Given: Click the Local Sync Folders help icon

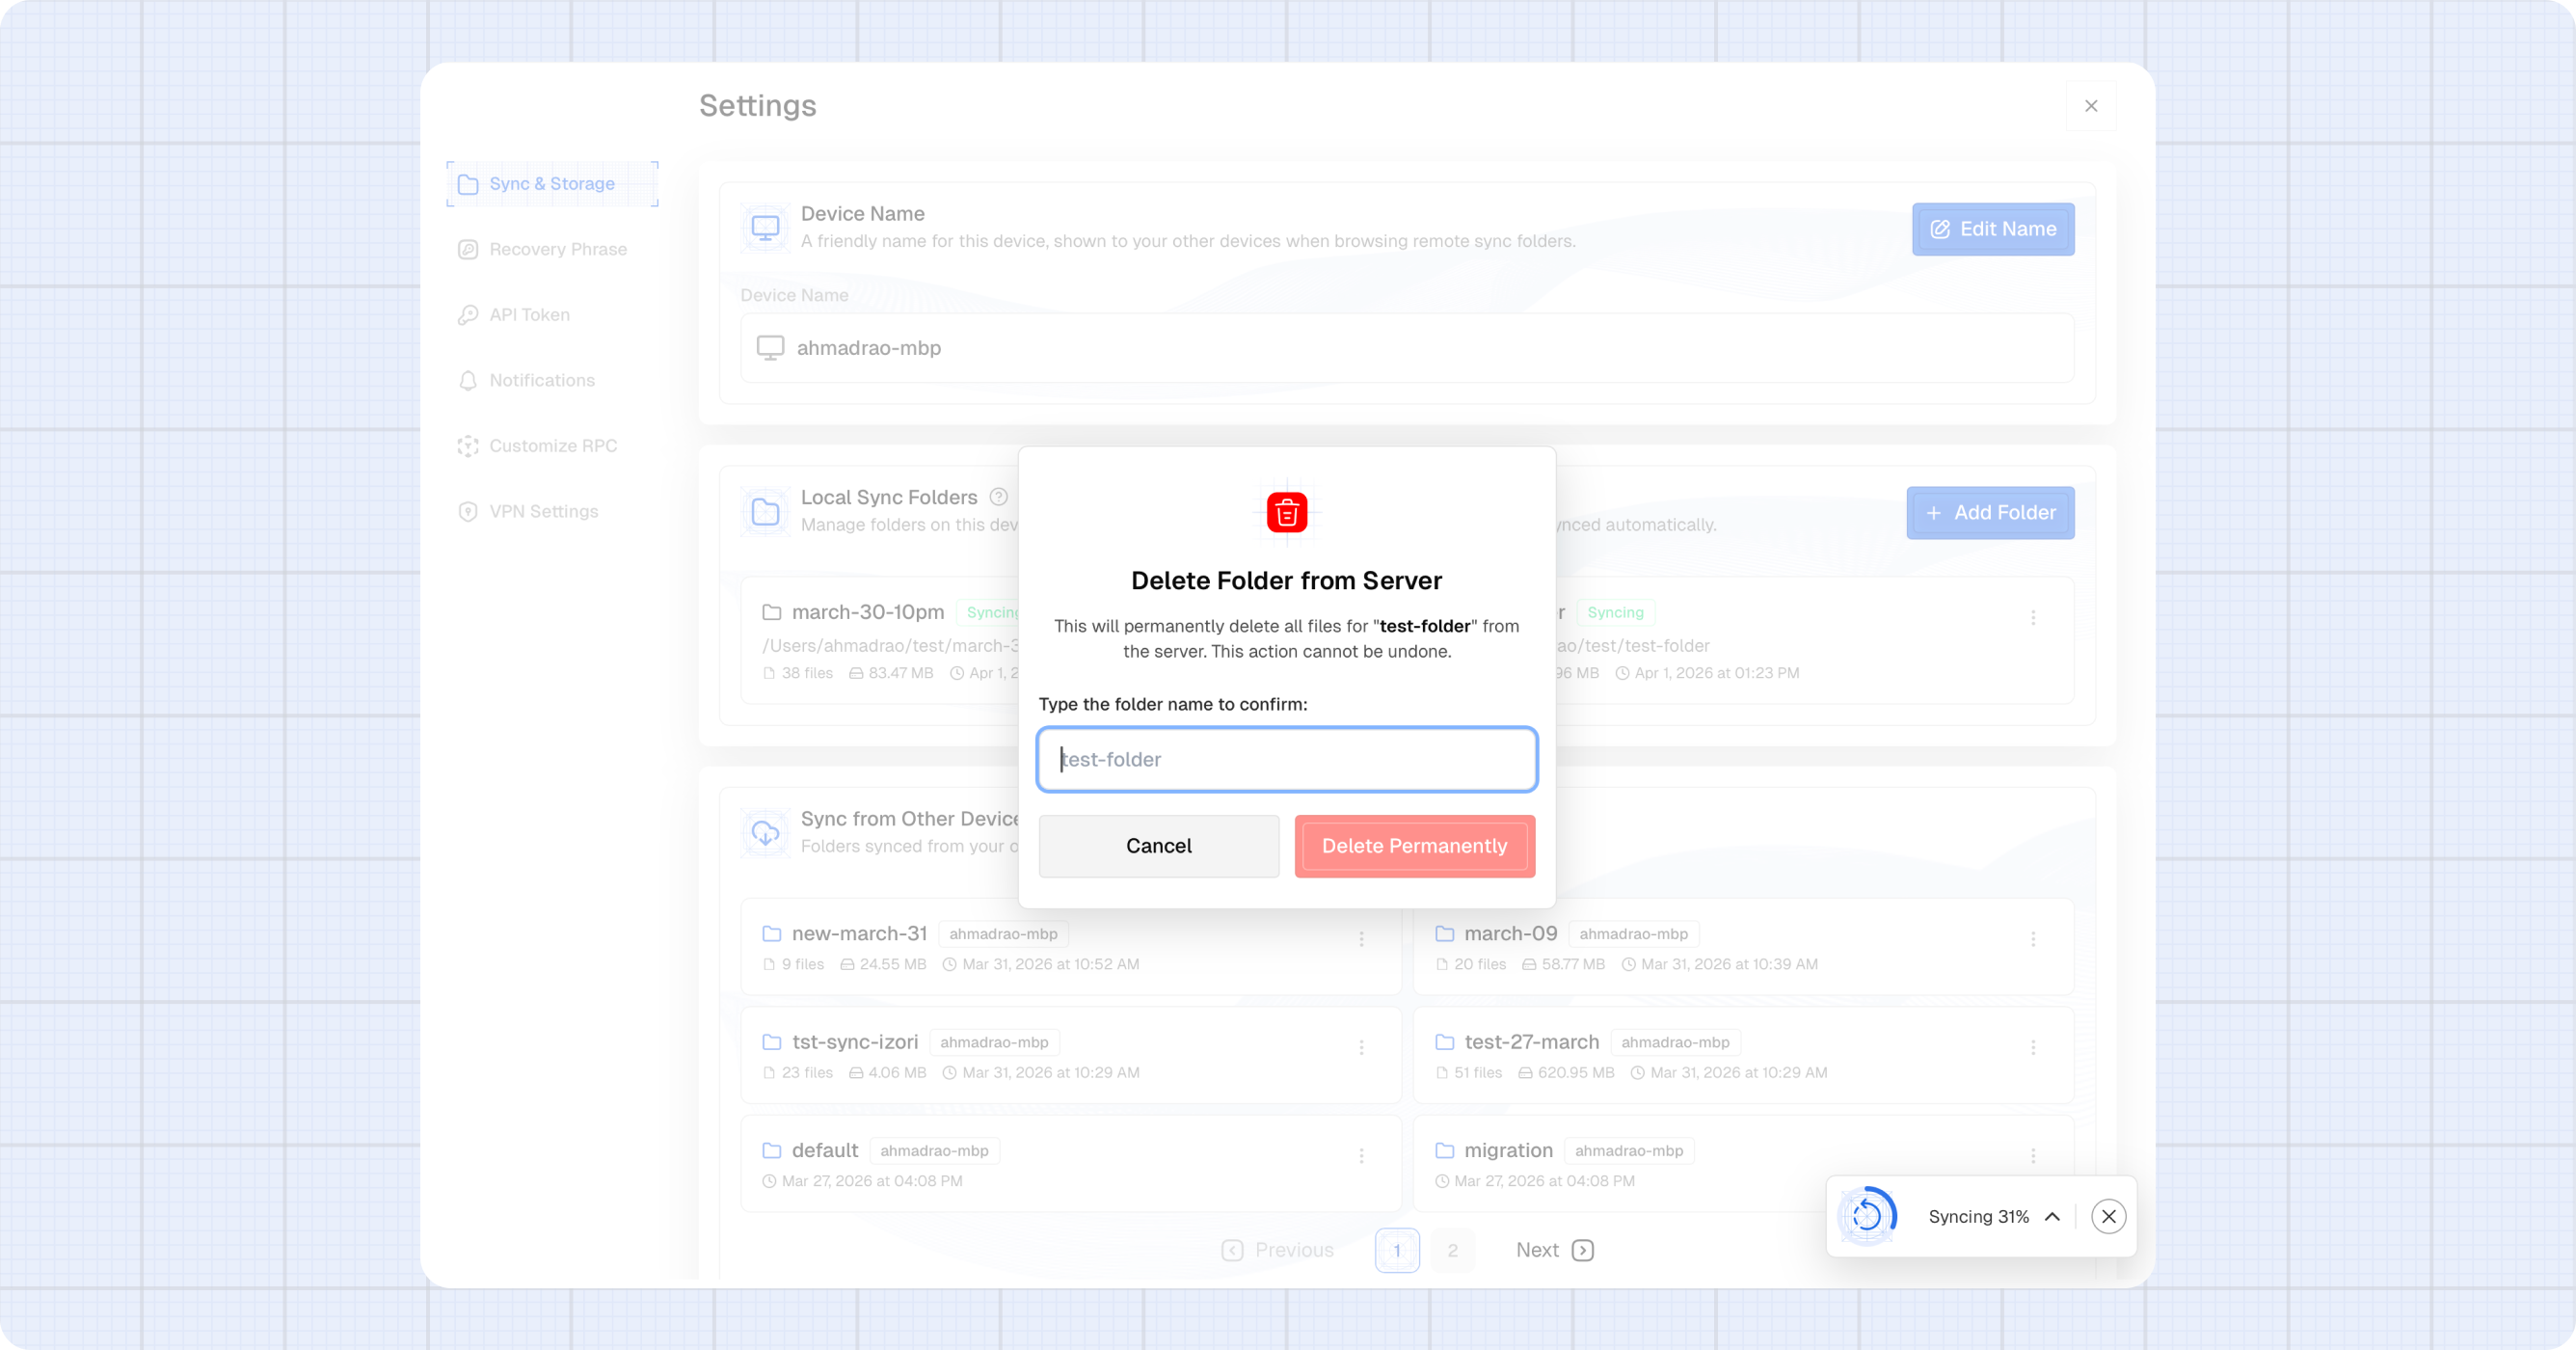Looking at the screenshot, I should 998,497.
